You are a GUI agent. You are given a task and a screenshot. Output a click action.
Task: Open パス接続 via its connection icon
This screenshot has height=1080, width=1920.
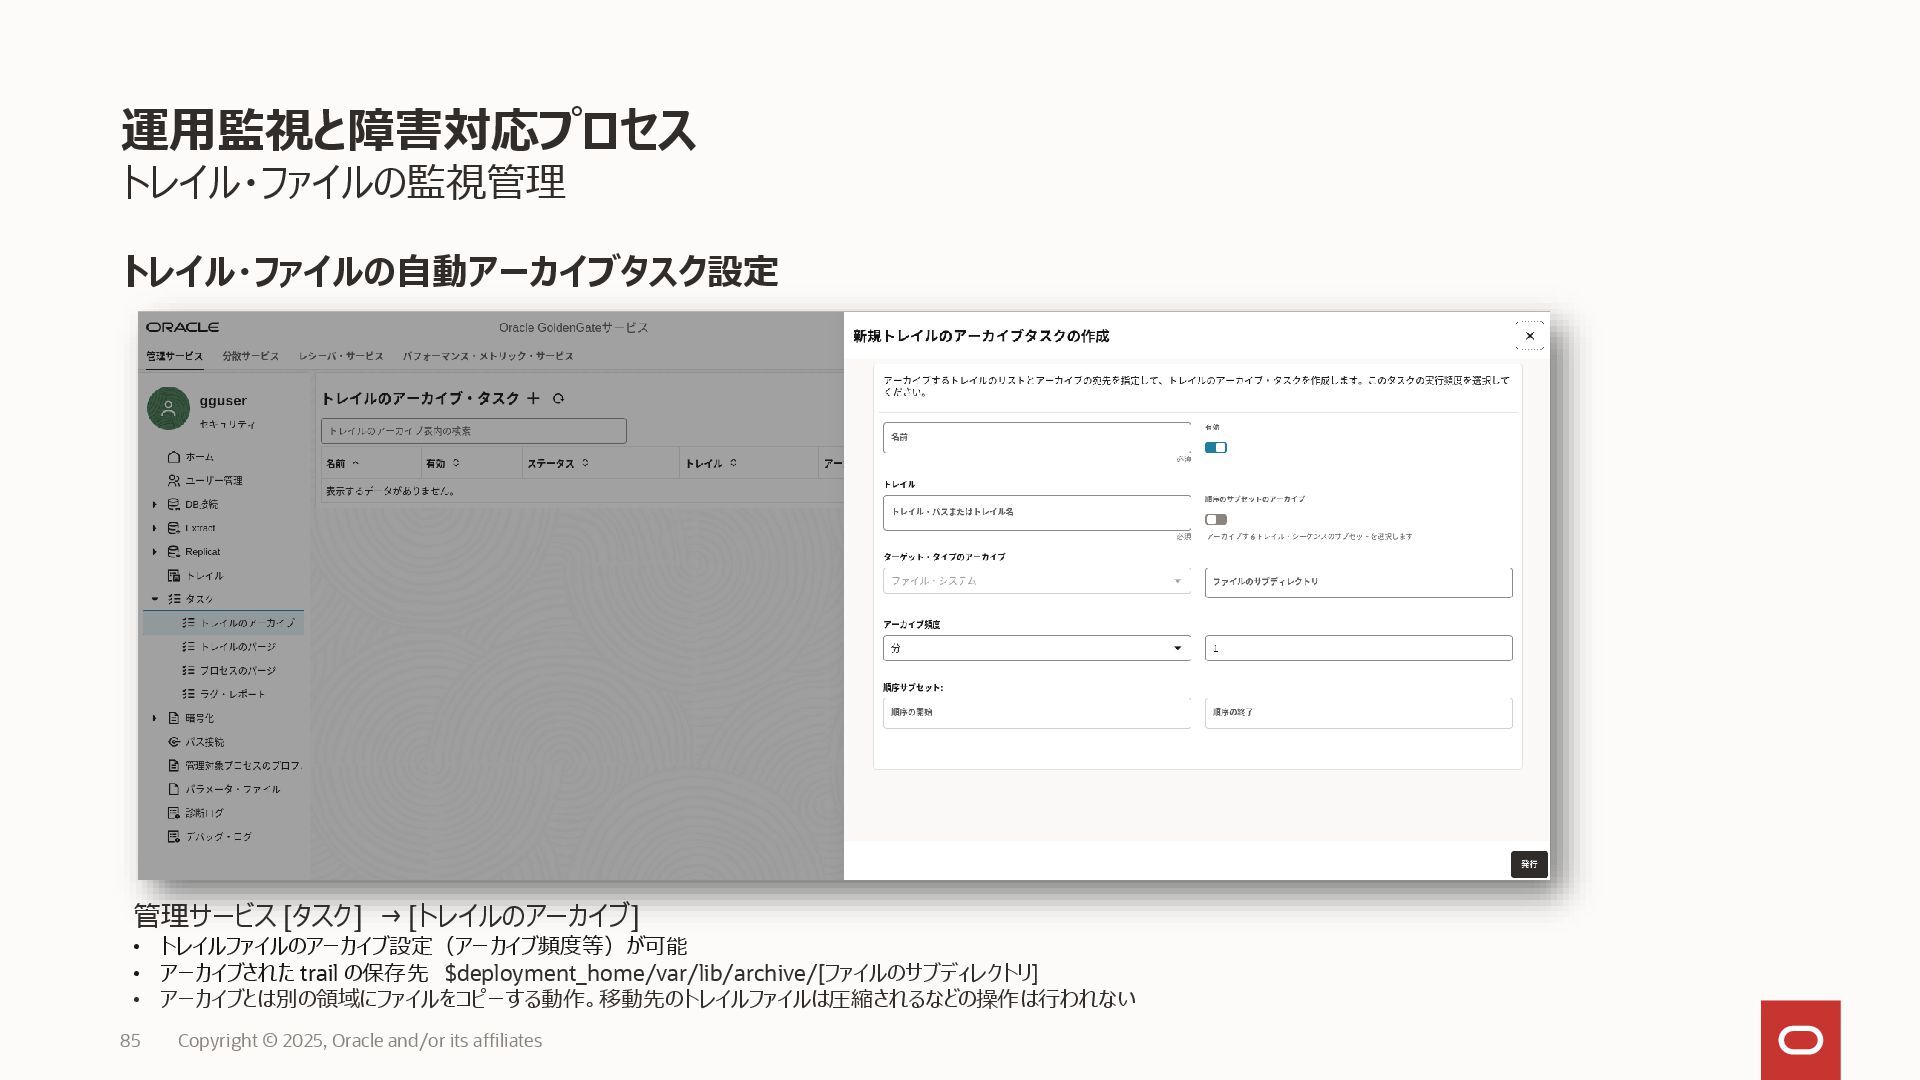[174, 742]
